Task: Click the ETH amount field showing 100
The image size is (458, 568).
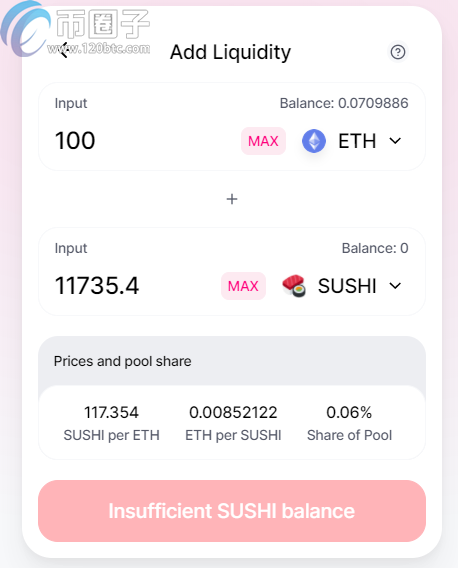Action: pos(145,141)
